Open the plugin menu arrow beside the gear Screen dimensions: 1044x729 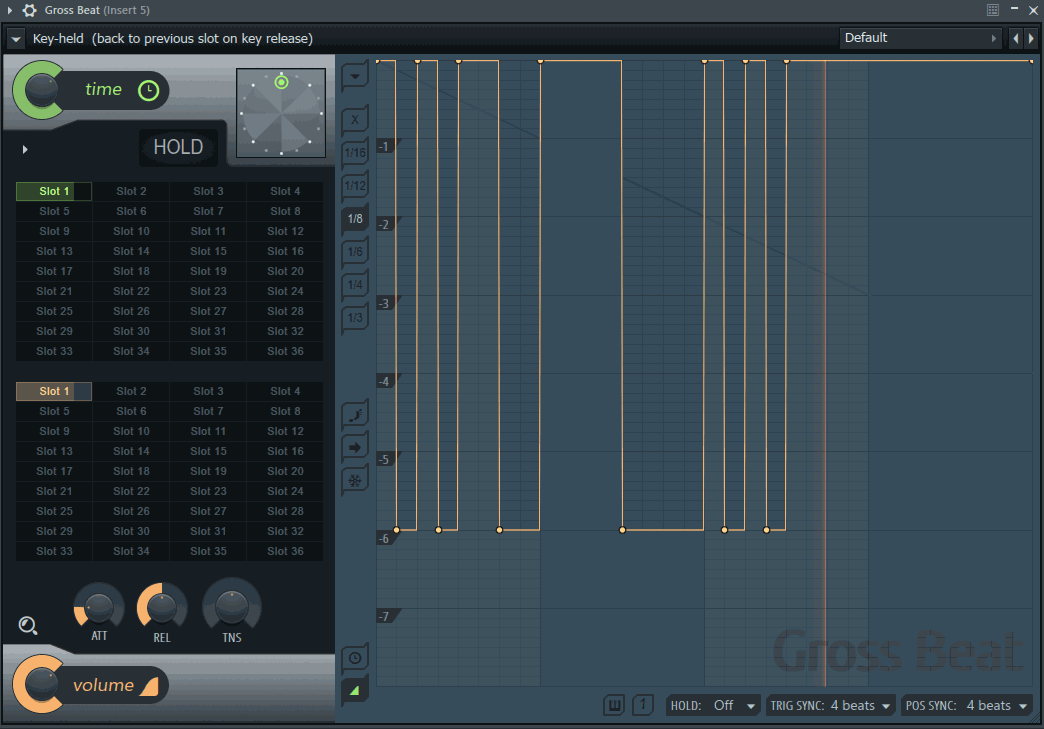pyautogui.click(x=9, y=10)
